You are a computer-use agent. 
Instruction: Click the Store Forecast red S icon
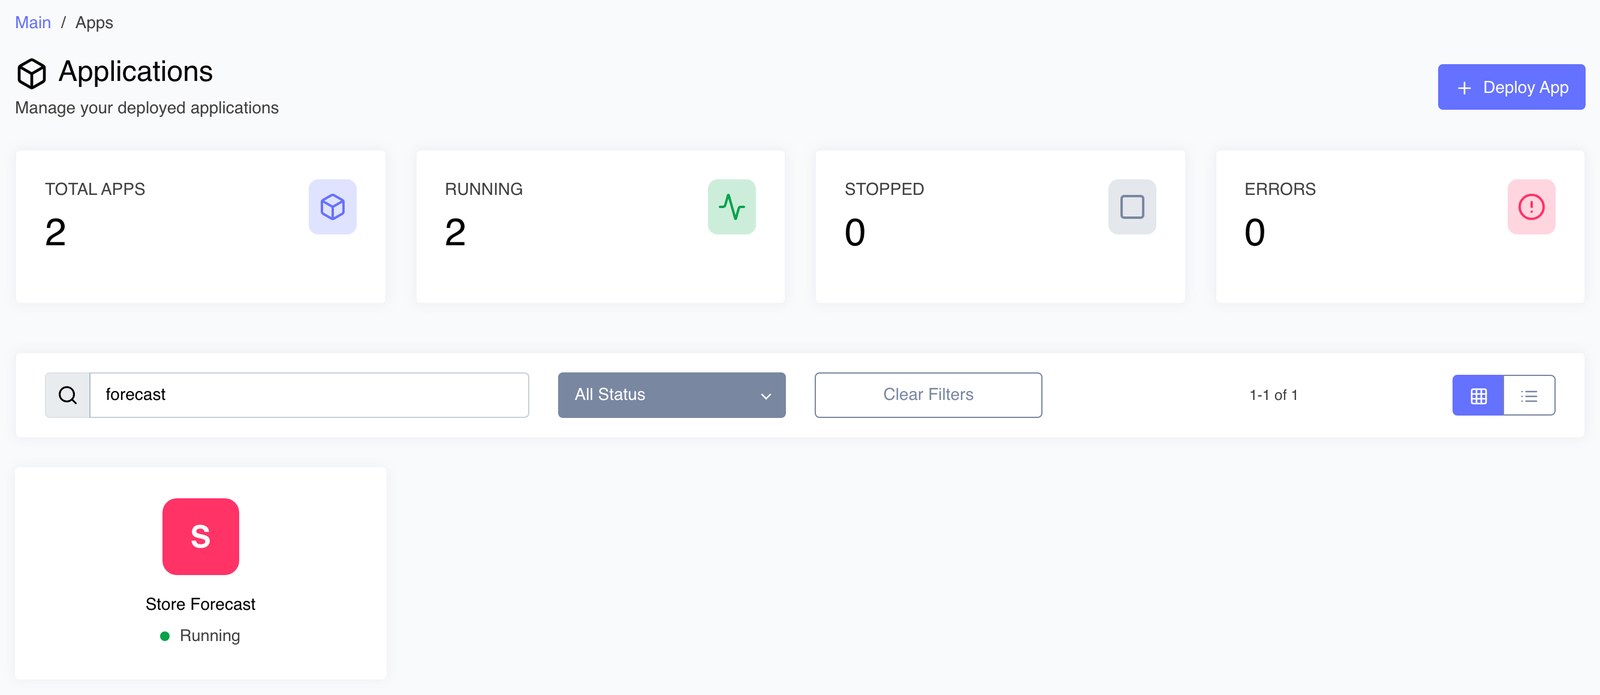(201, 537)
